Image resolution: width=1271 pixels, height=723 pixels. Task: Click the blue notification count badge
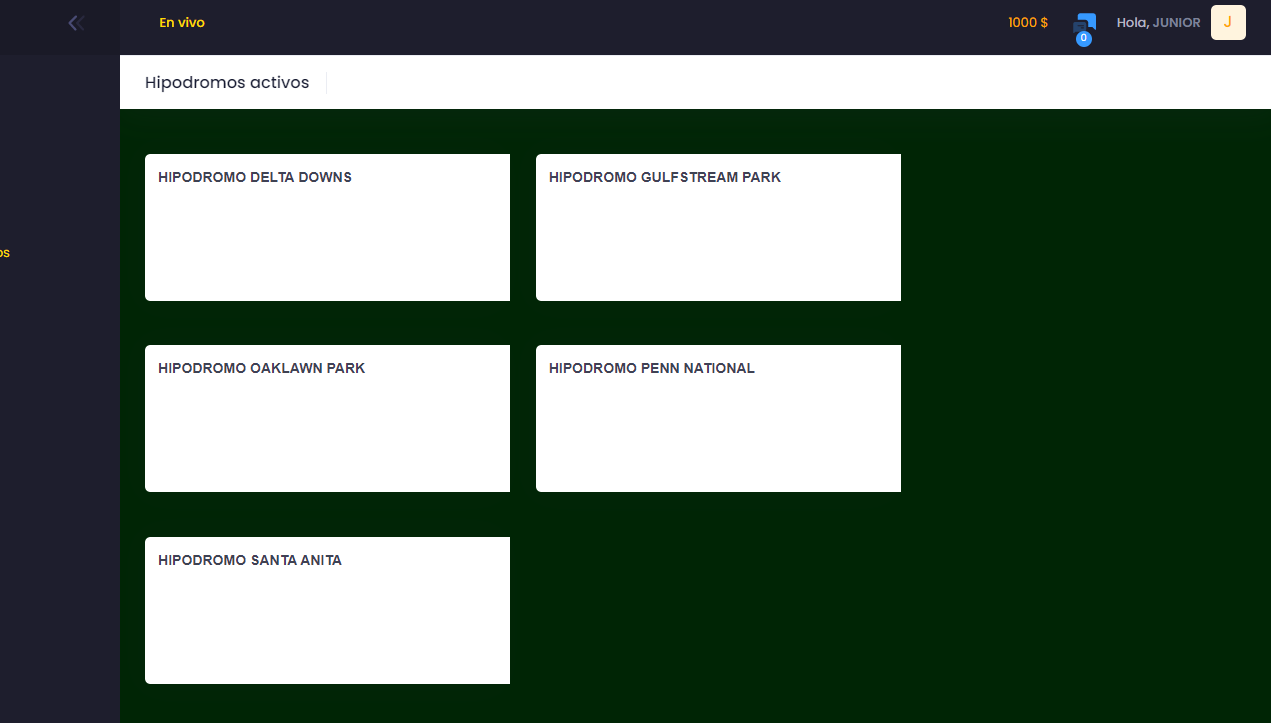pos(1083,38)
